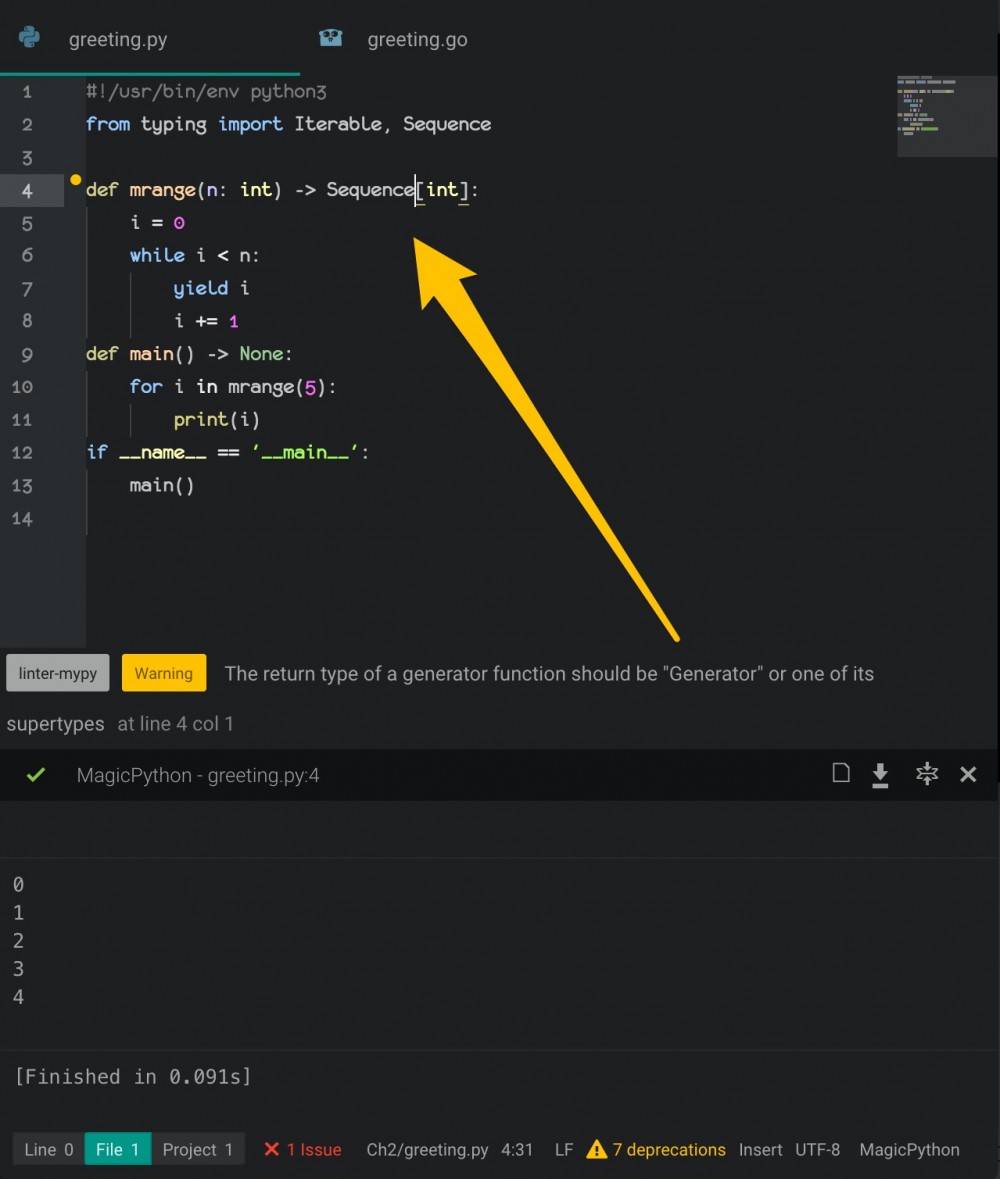Collapse the build output using the collapse icon
Image resolution: width=1000 pixels, height=1179 pixels.
pos(926,773)
